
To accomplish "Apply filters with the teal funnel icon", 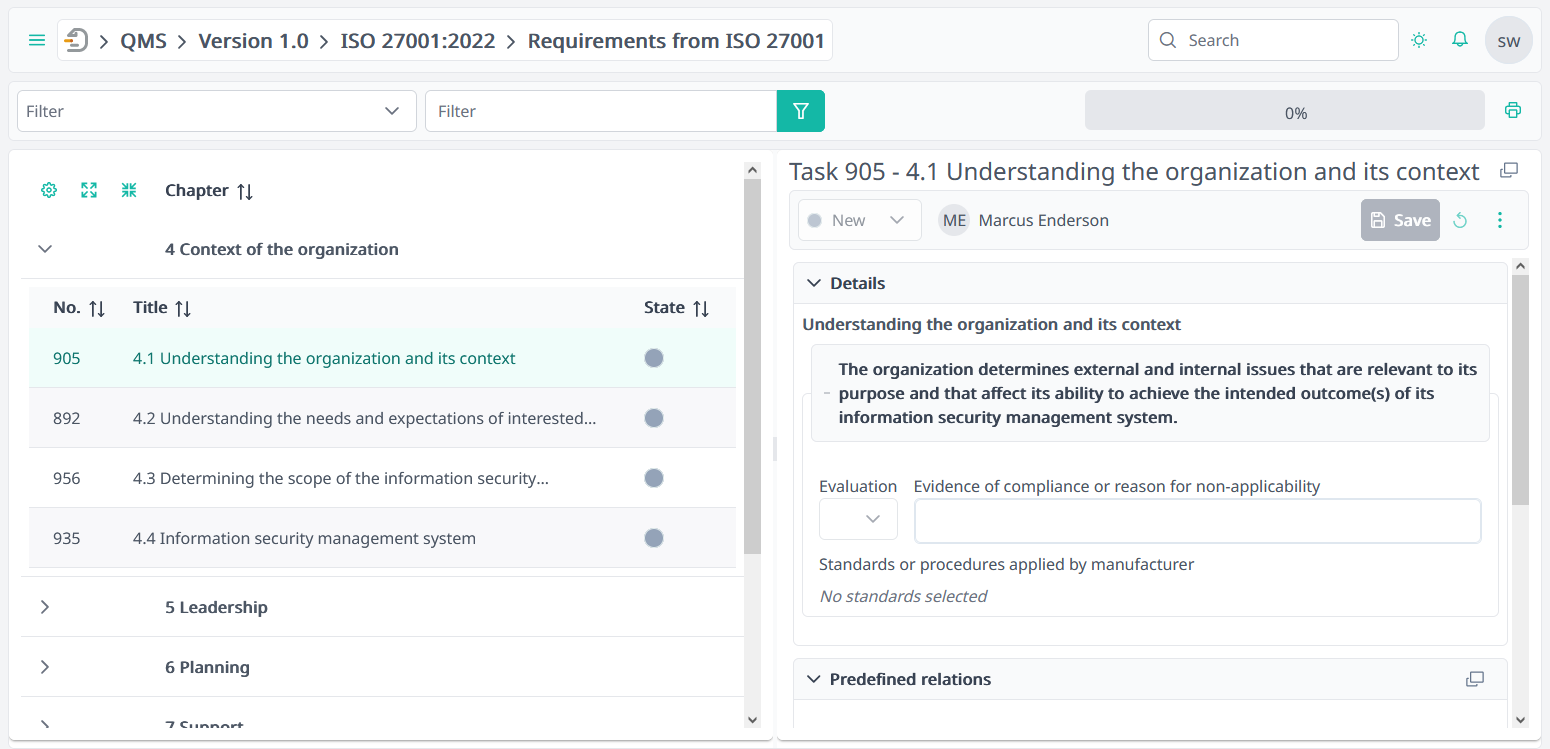I will tap(800, 111).
